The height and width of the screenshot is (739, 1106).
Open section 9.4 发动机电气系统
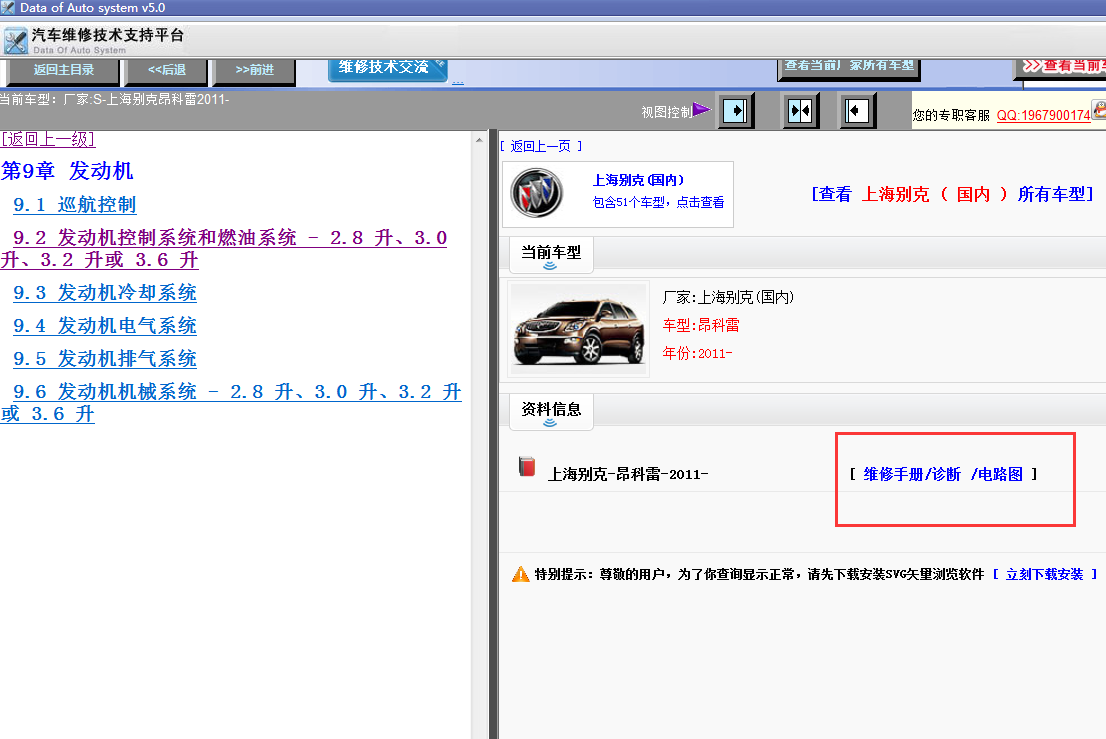tap(104, 326)
